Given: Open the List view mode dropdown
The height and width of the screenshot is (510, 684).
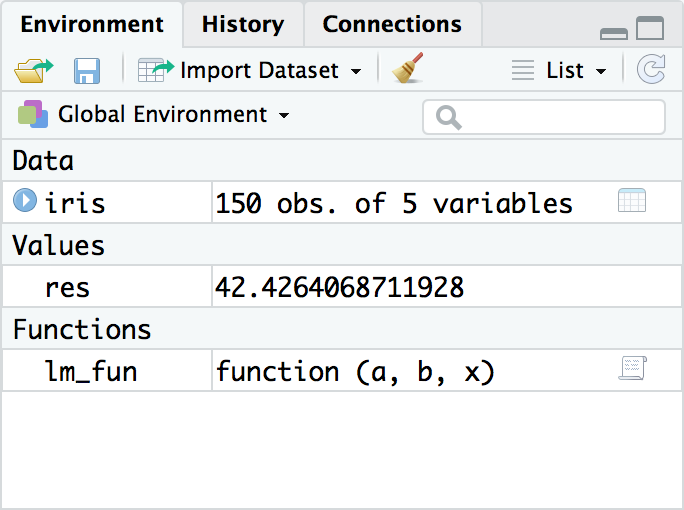Looking at the screenshot, I should tap(559, 71).
